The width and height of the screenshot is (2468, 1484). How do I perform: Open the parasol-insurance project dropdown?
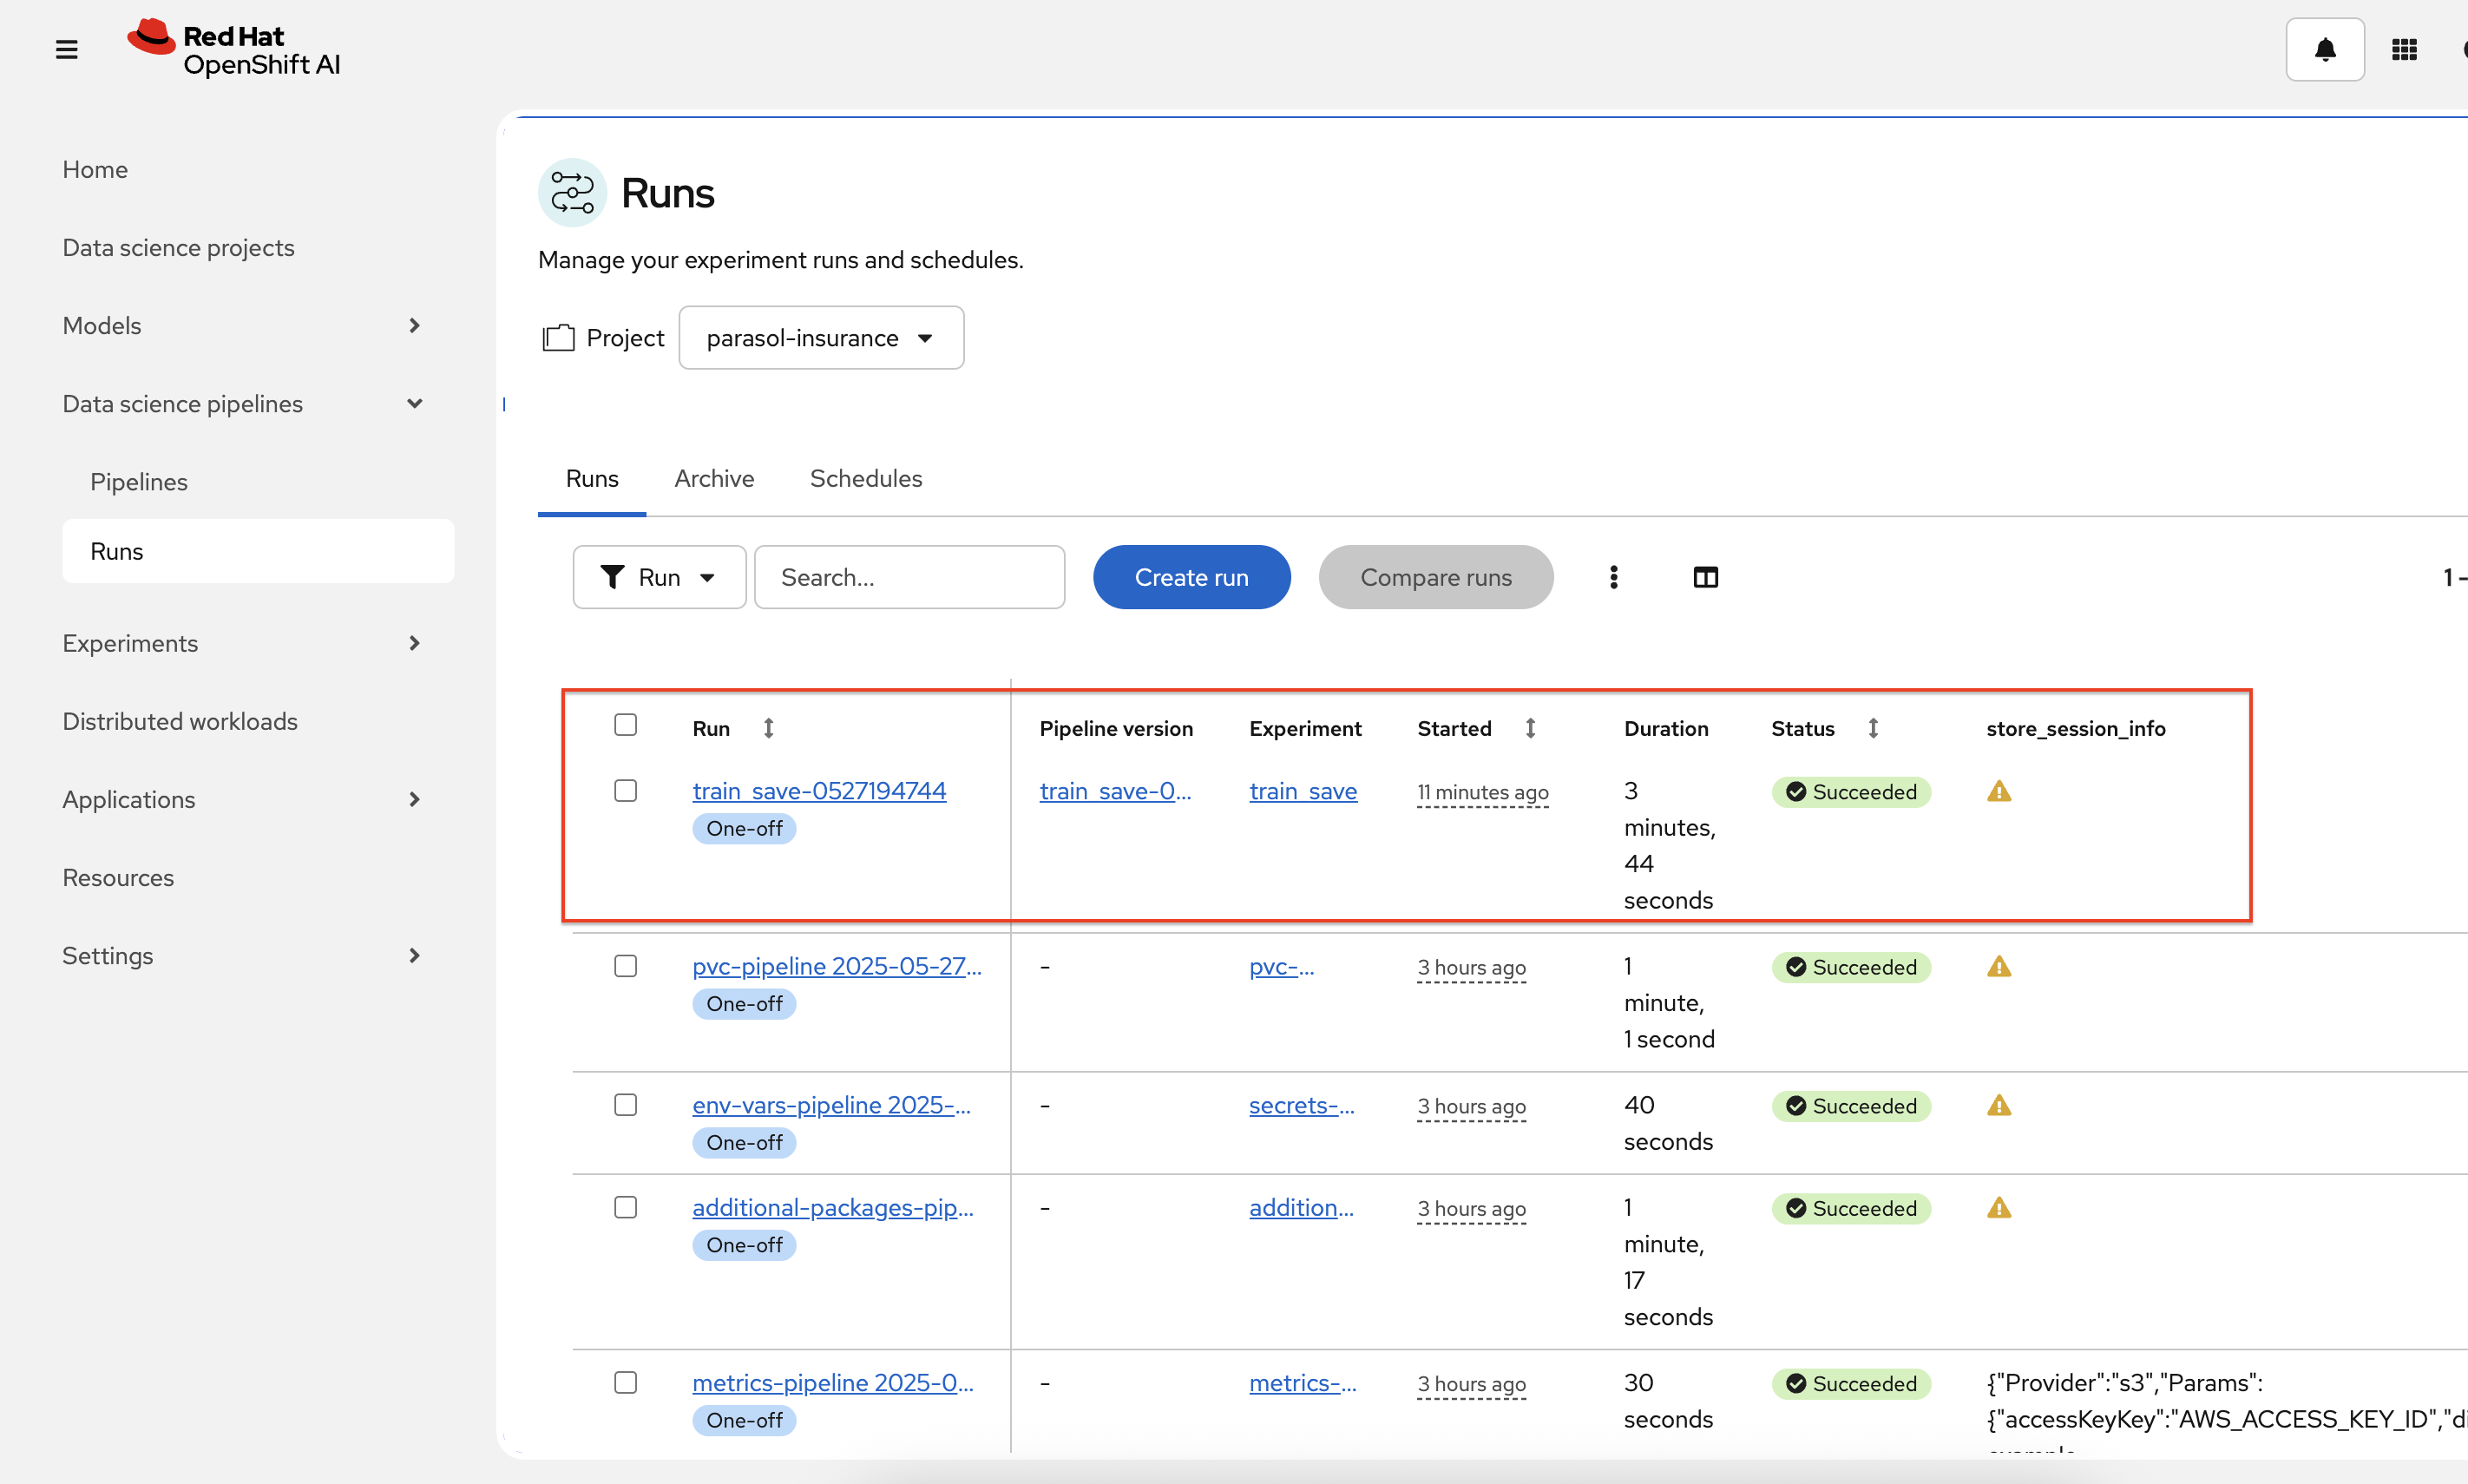coord(821,338)
